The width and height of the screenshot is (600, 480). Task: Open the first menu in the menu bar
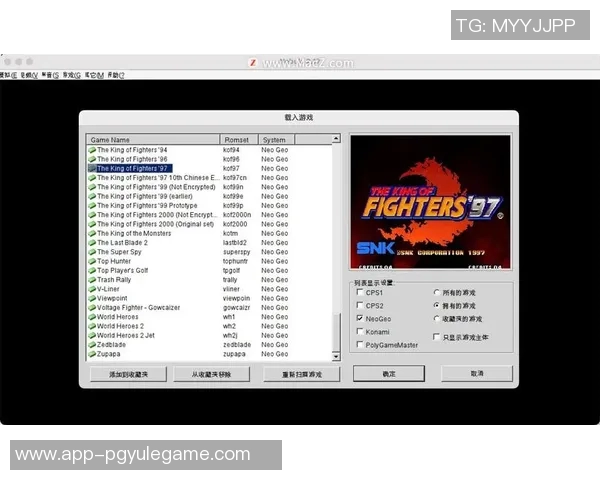coord(6,75)
